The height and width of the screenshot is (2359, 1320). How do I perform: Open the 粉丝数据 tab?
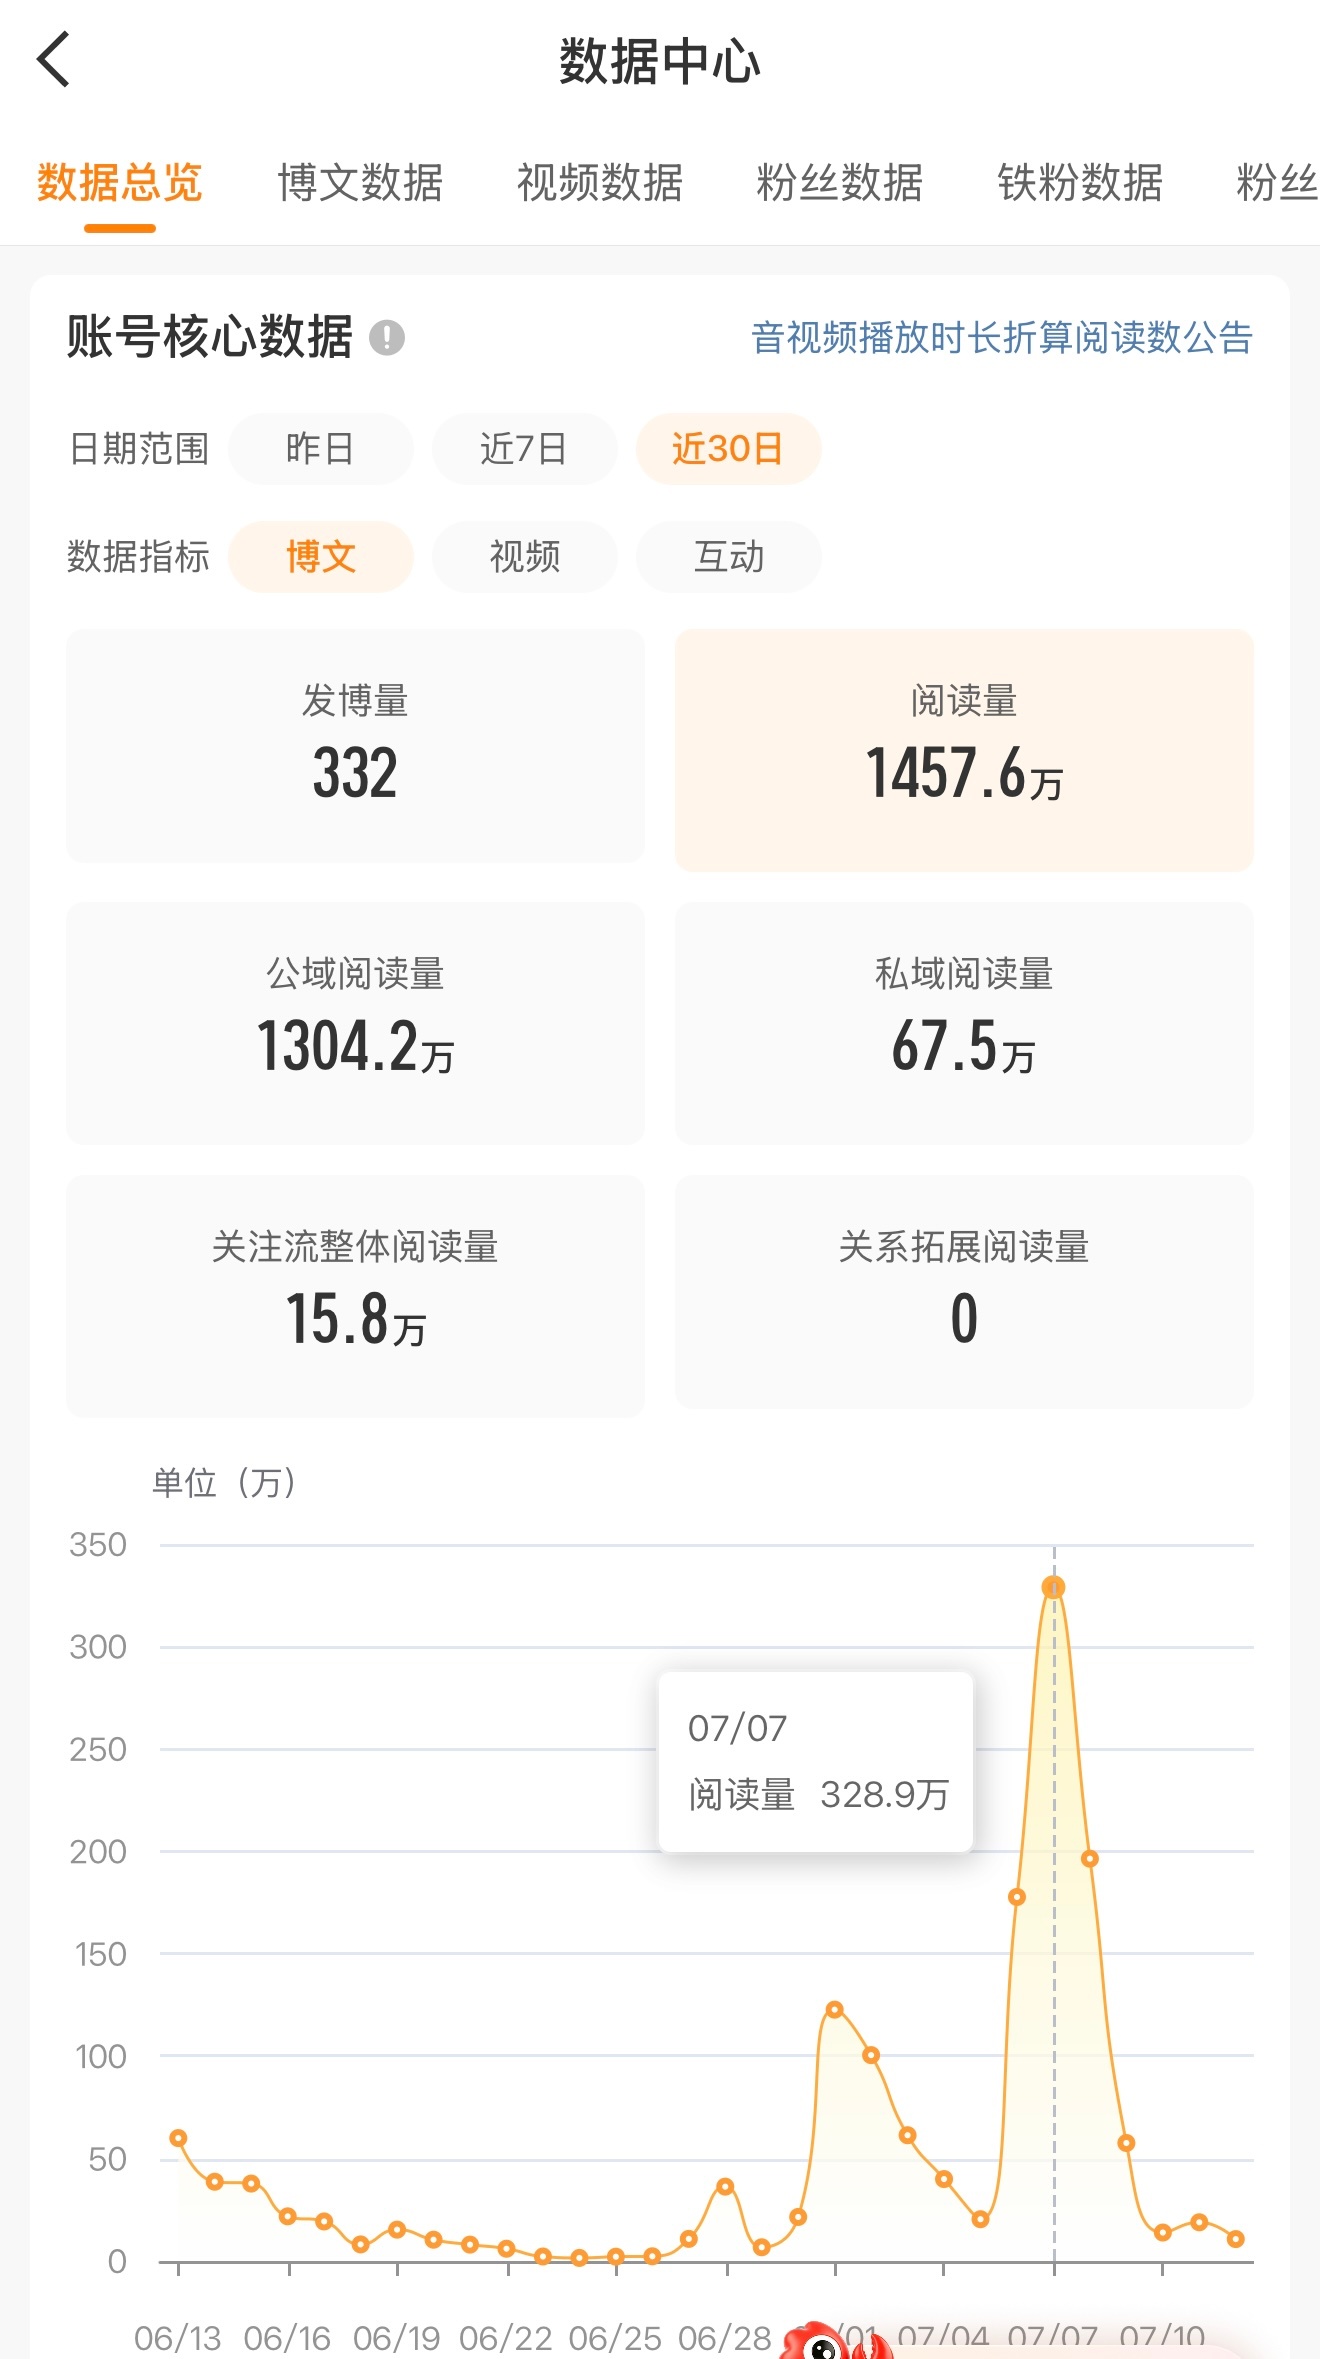point(840,183)
